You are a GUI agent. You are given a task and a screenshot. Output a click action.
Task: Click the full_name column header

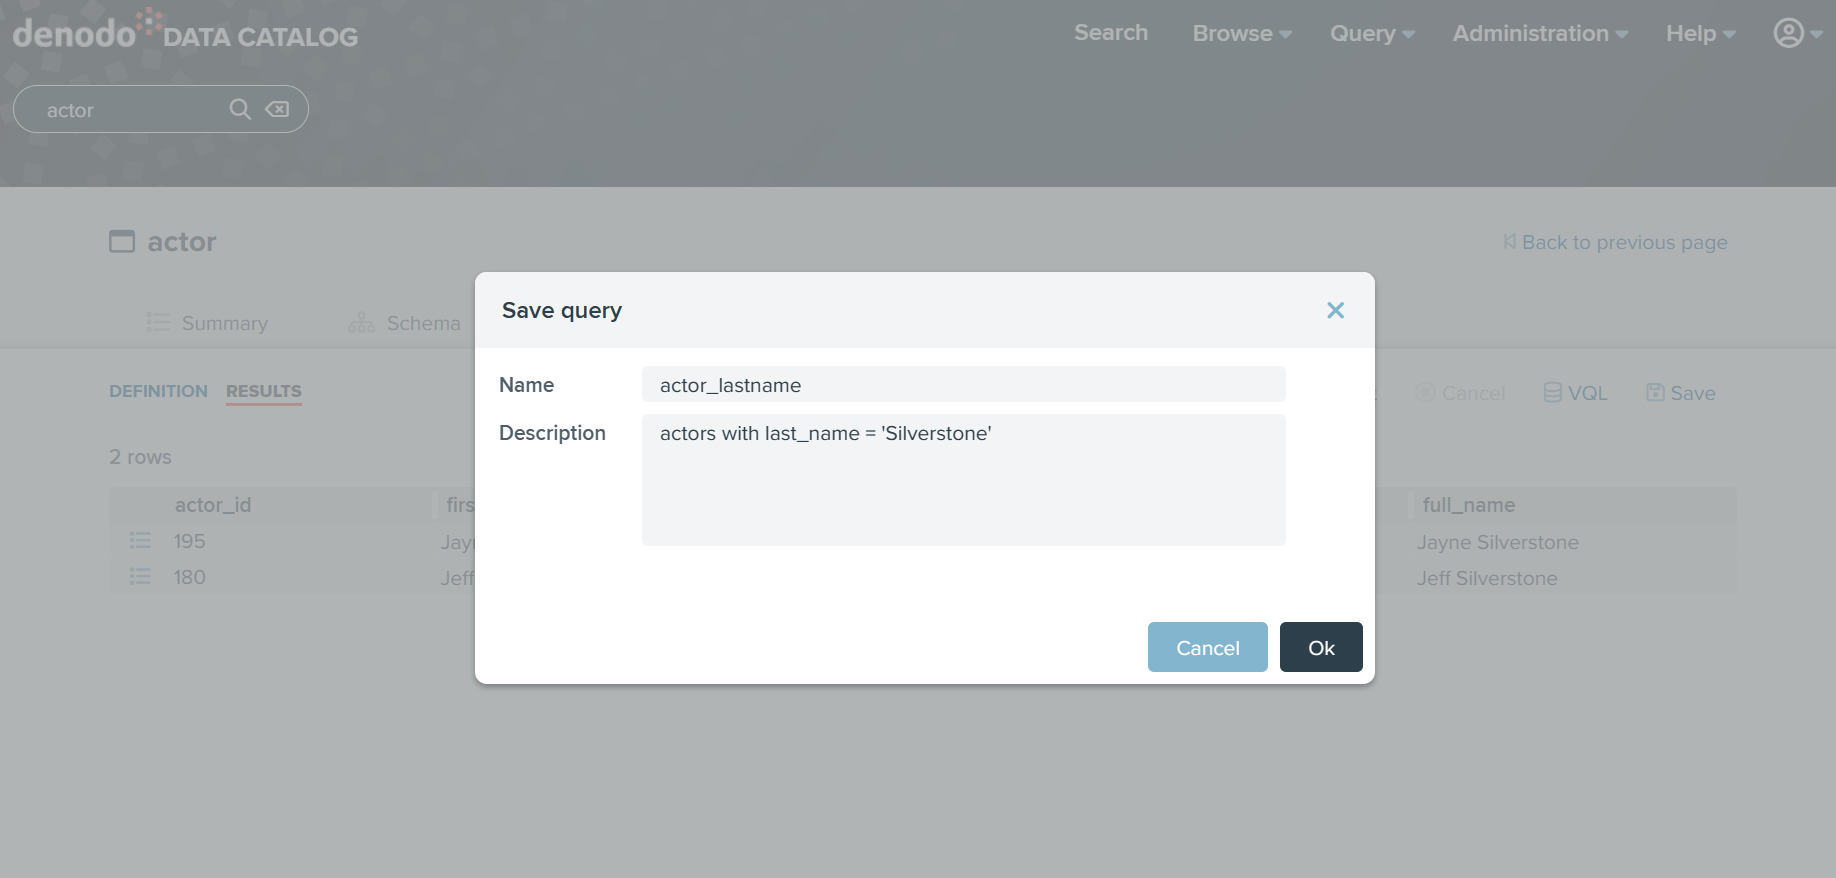[x=1468, y=505]
